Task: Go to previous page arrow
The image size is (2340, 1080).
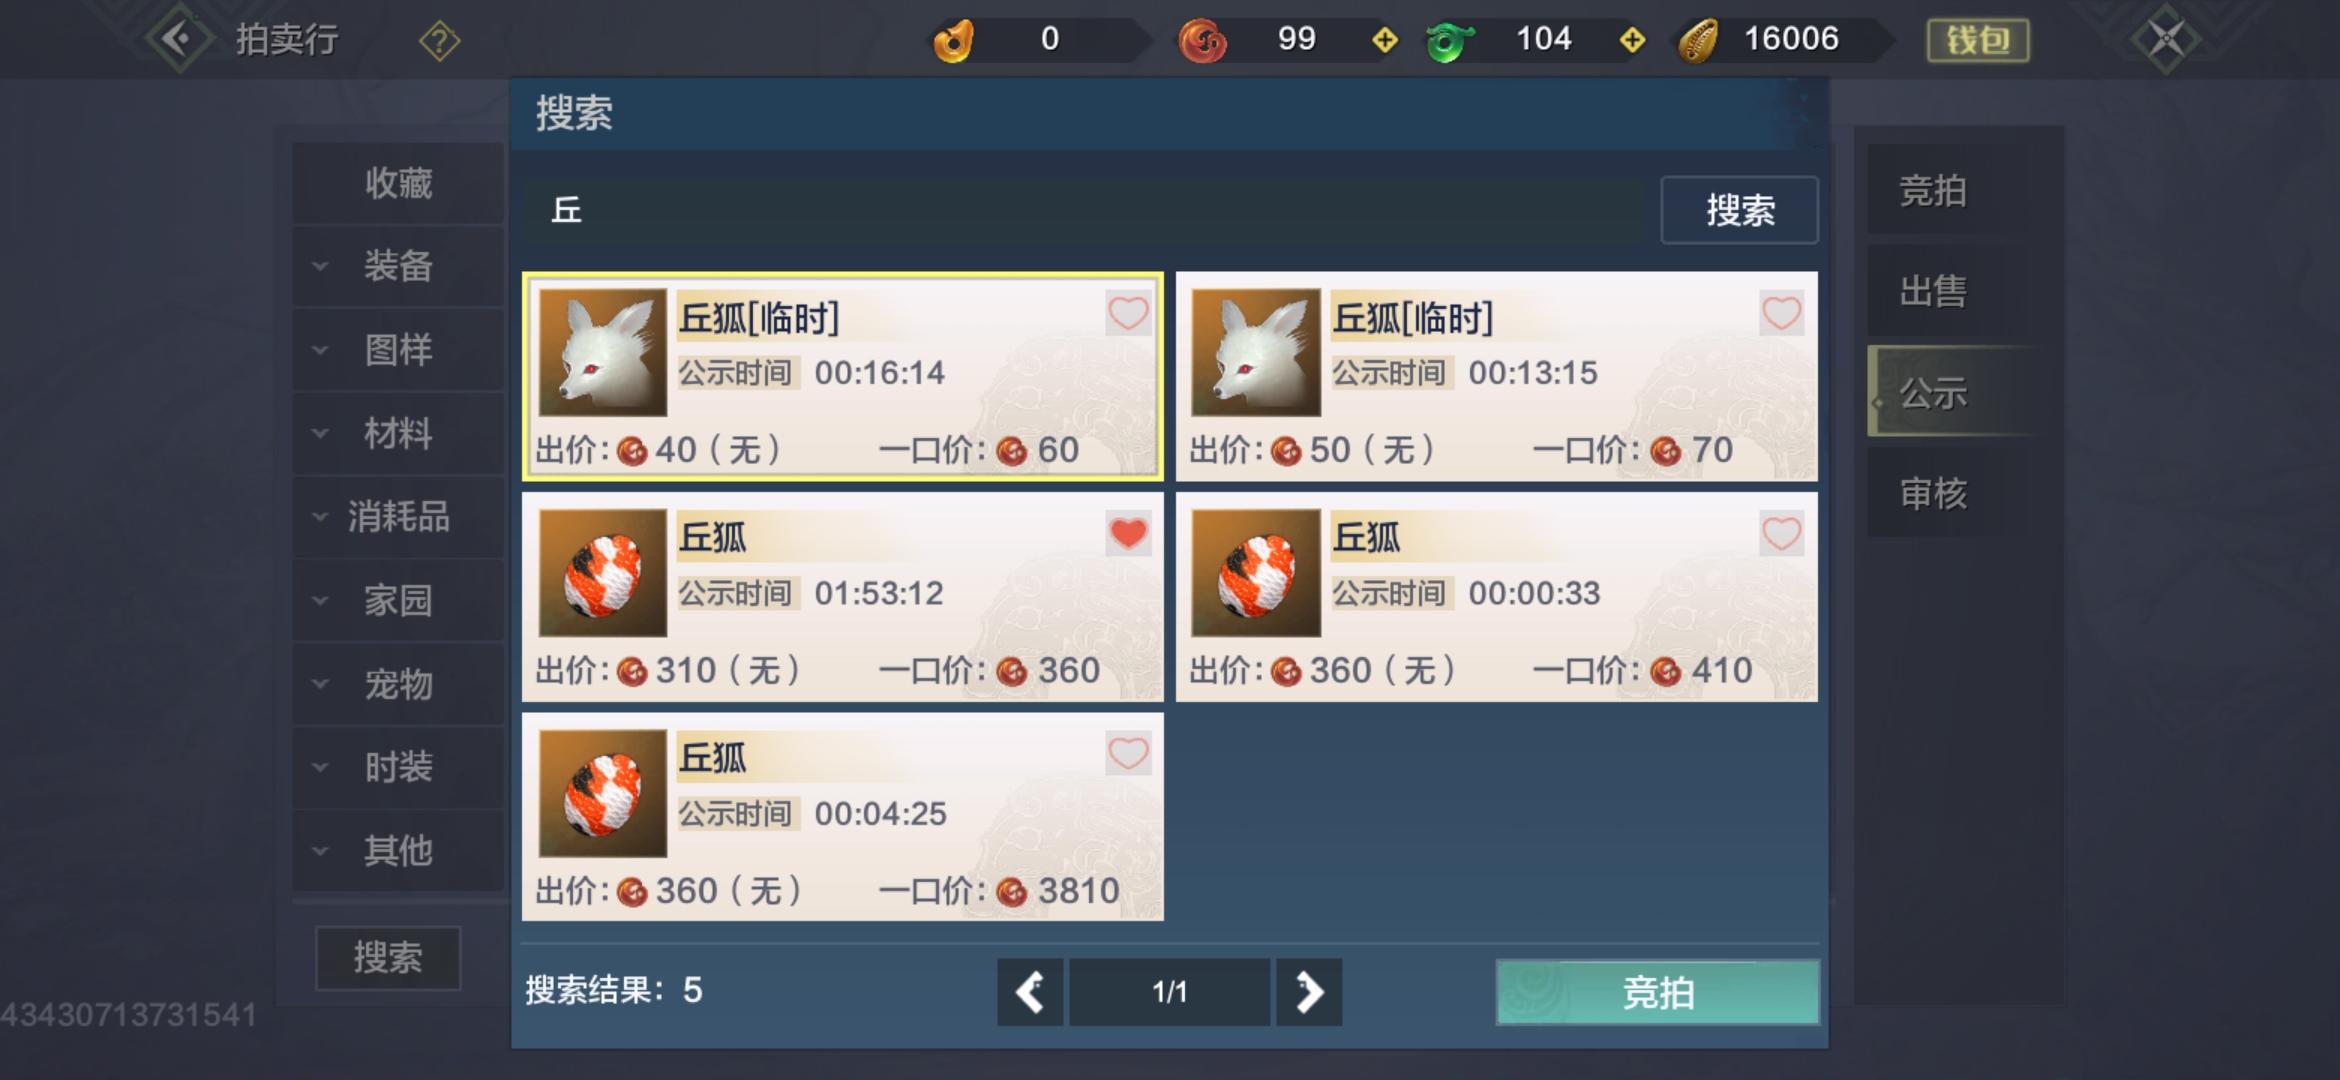Action: 1030,992
